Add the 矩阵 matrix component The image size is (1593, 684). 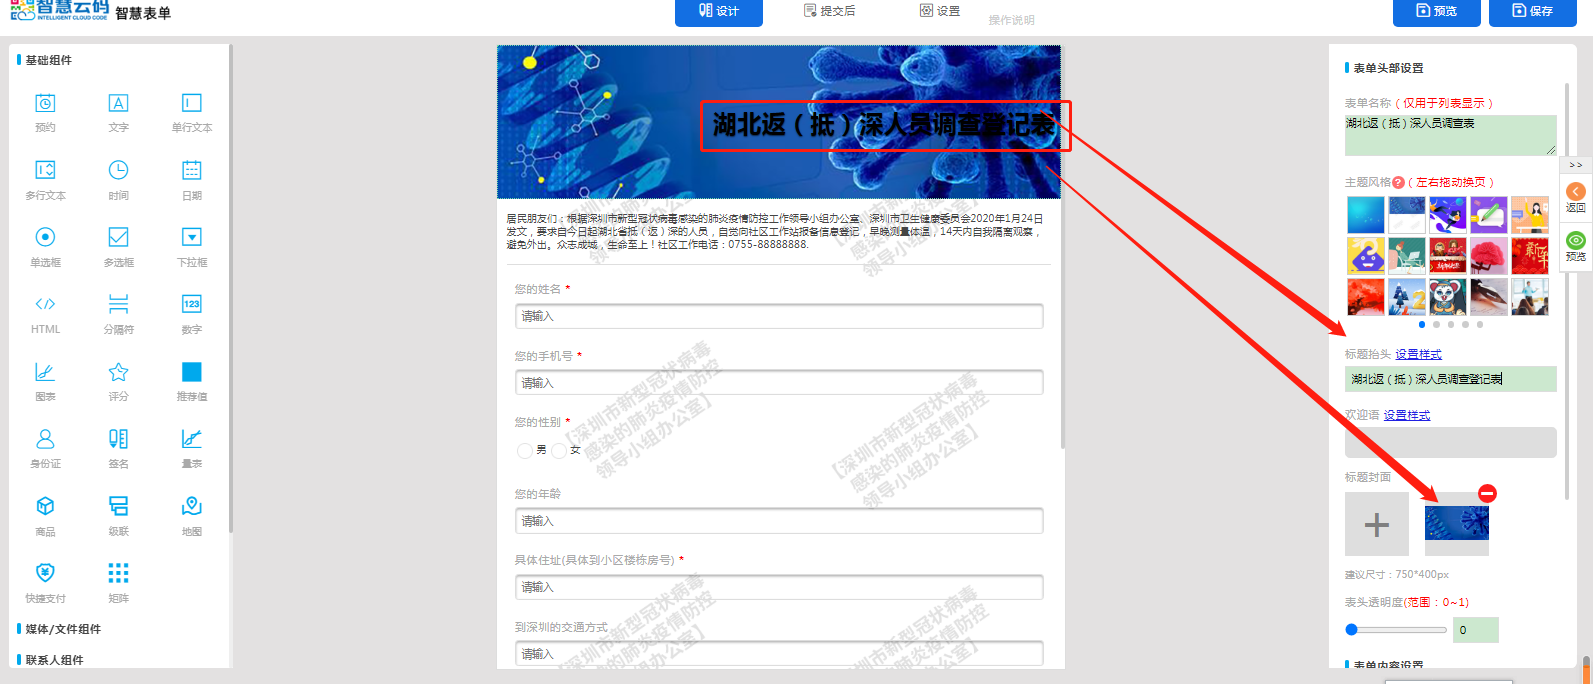(x=118, y=580)
